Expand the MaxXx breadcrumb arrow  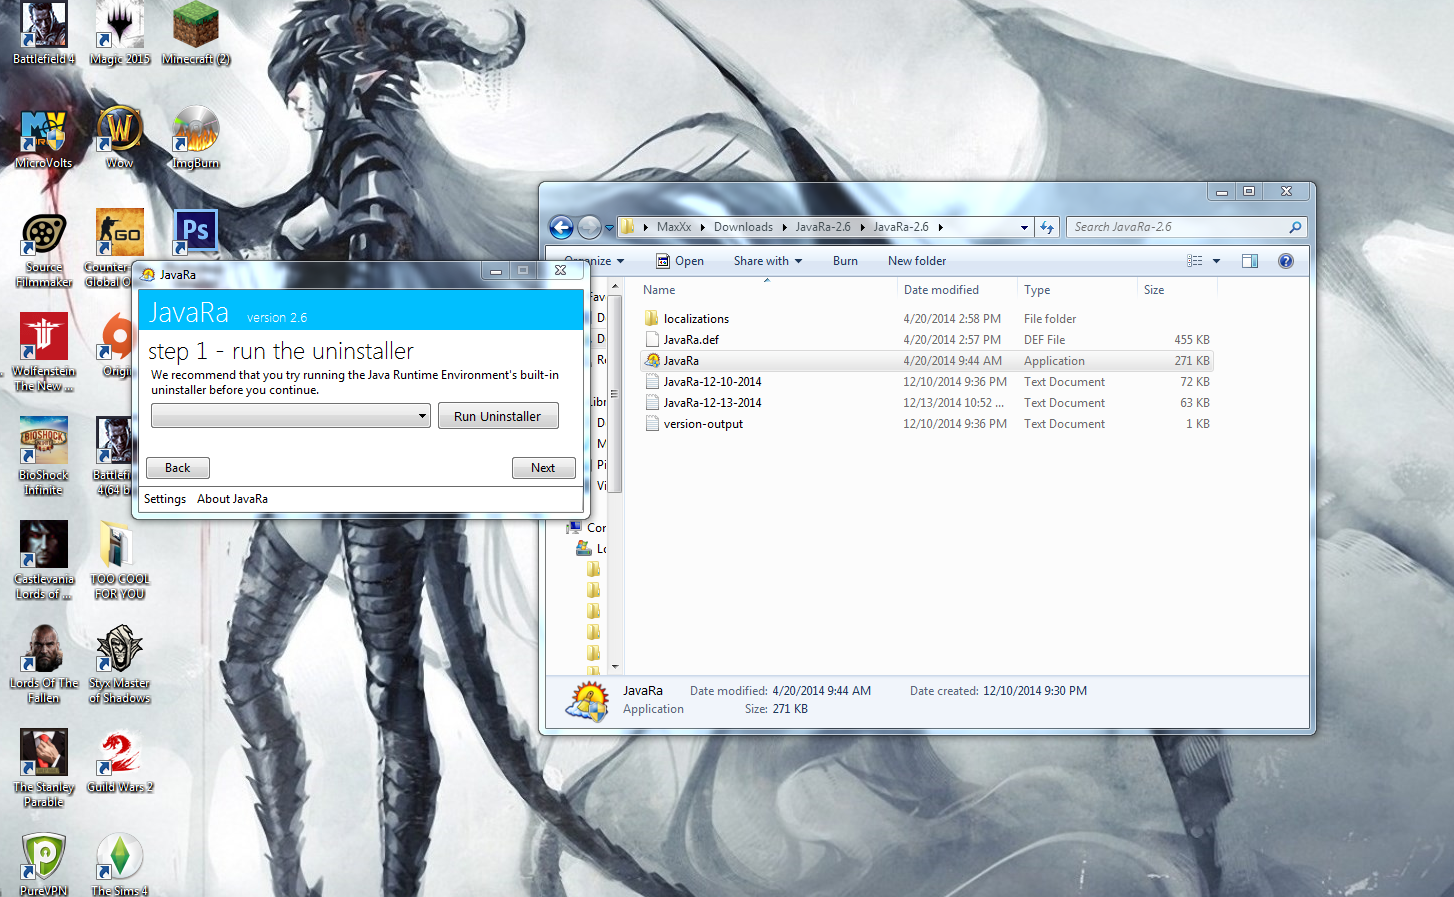point(702,228)
